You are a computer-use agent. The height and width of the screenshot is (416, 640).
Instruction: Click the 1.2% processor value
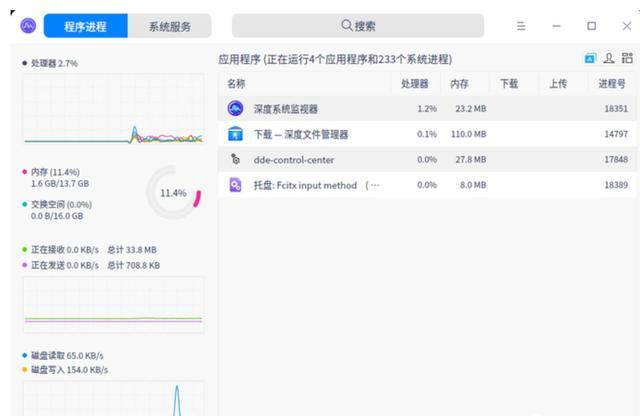[x=427, y=109]
